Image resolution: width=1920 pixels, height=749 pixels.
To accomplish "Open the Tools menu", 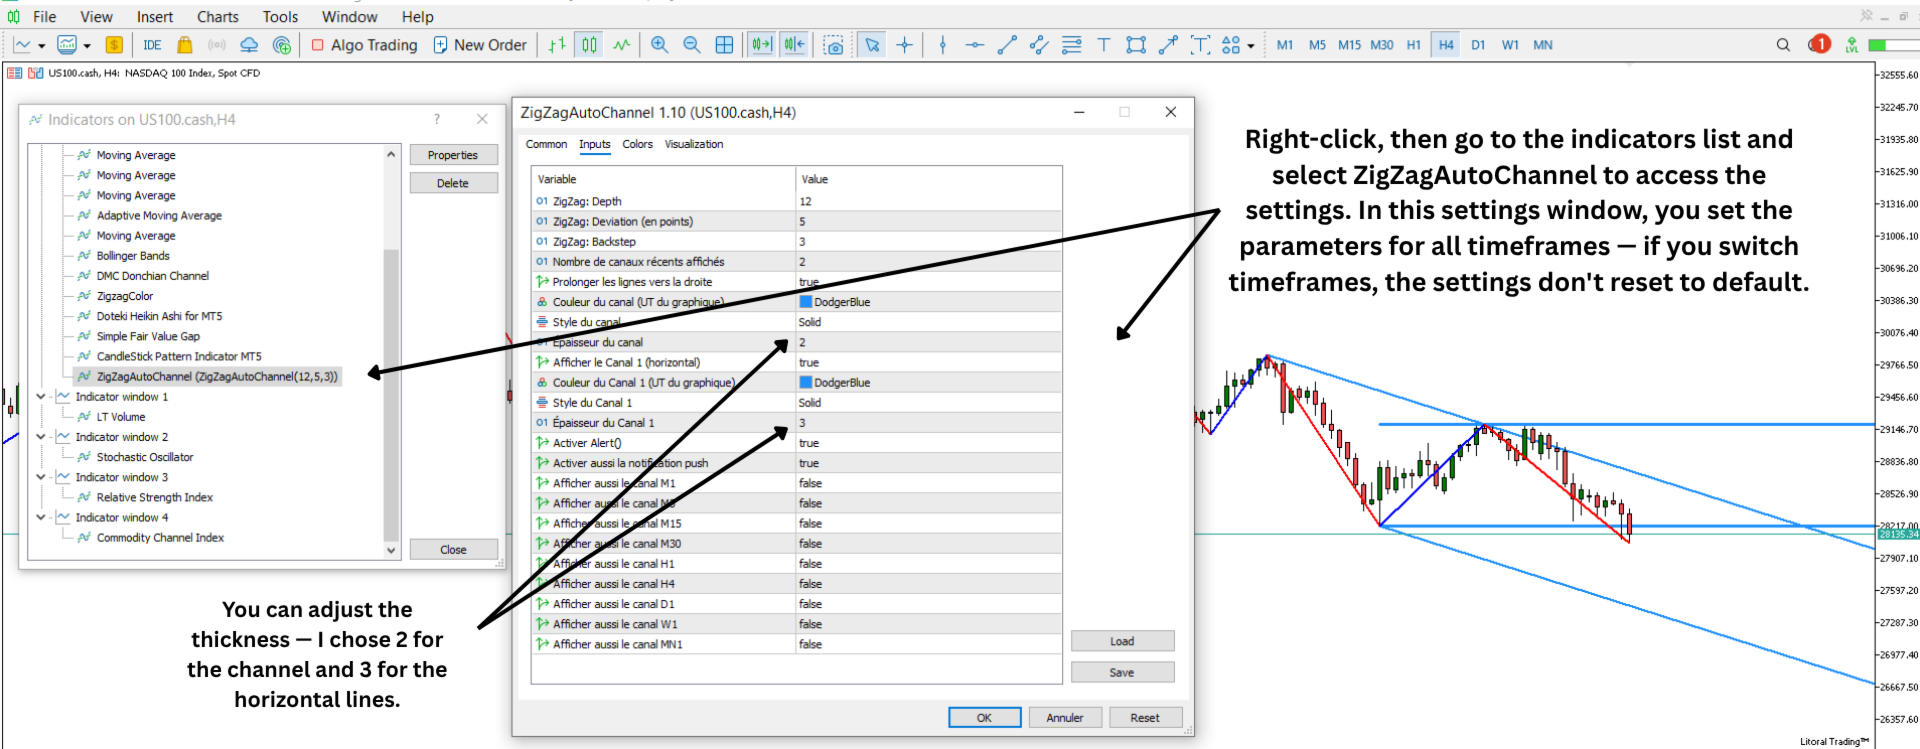I will 280,17.
